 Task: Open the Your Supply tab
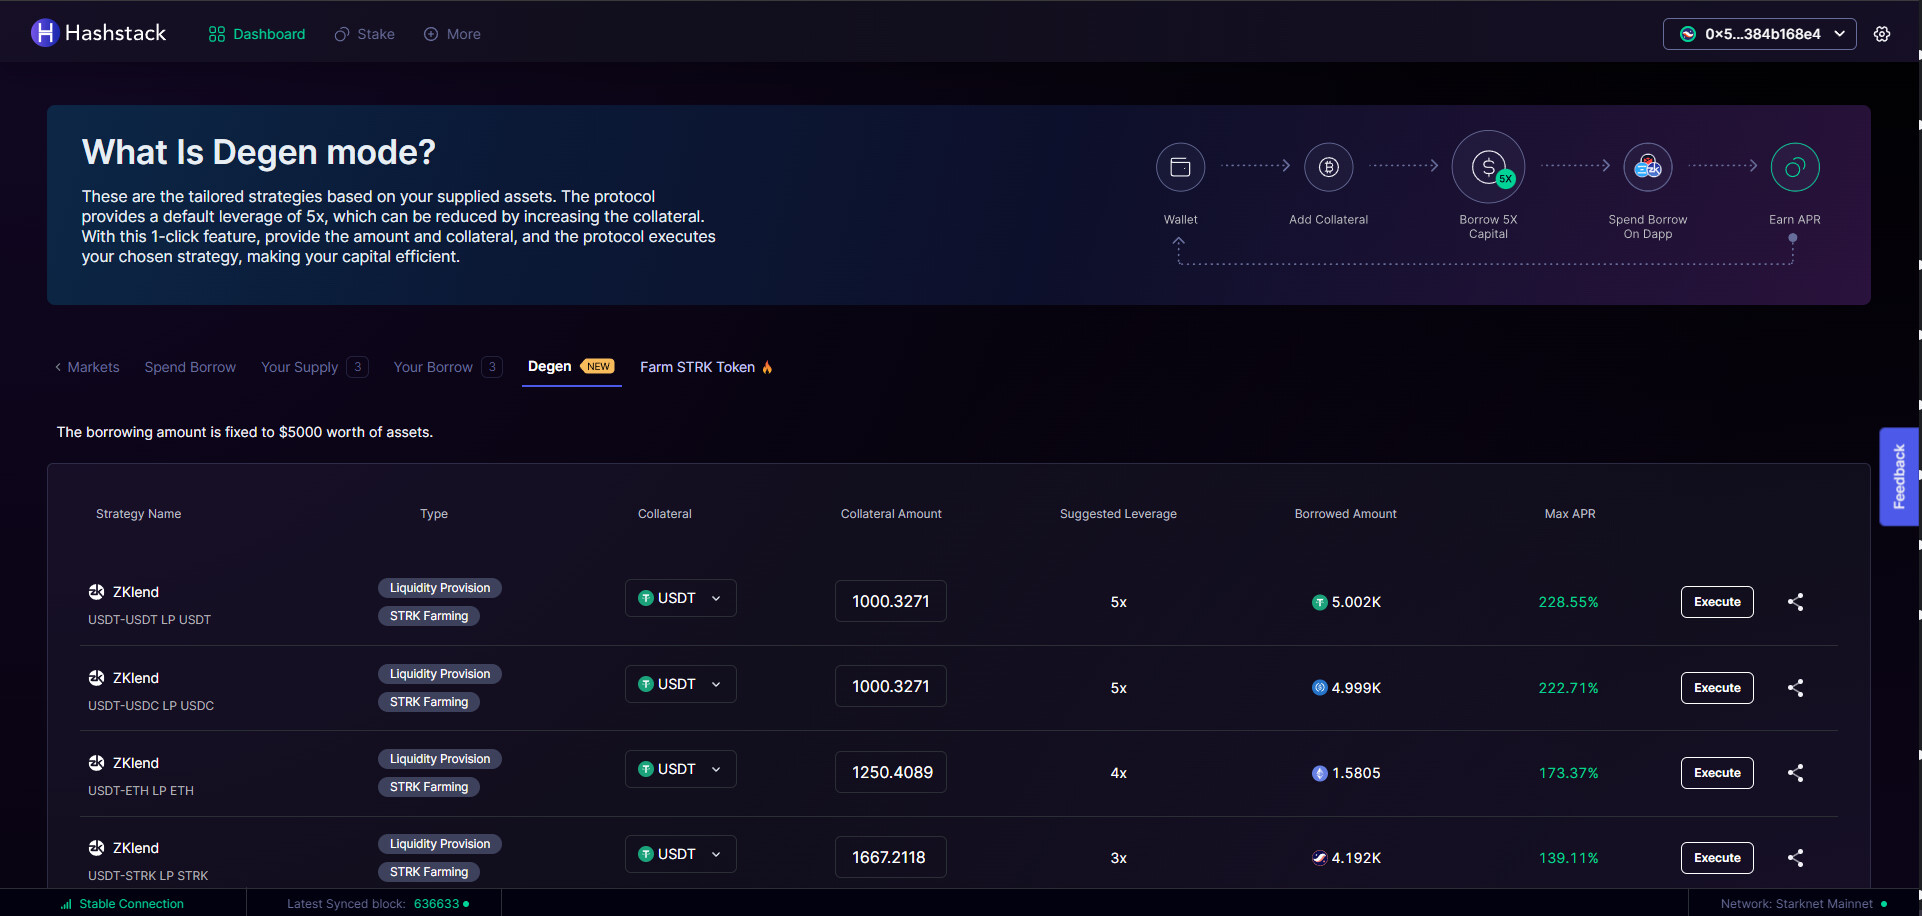pos(314,367)
